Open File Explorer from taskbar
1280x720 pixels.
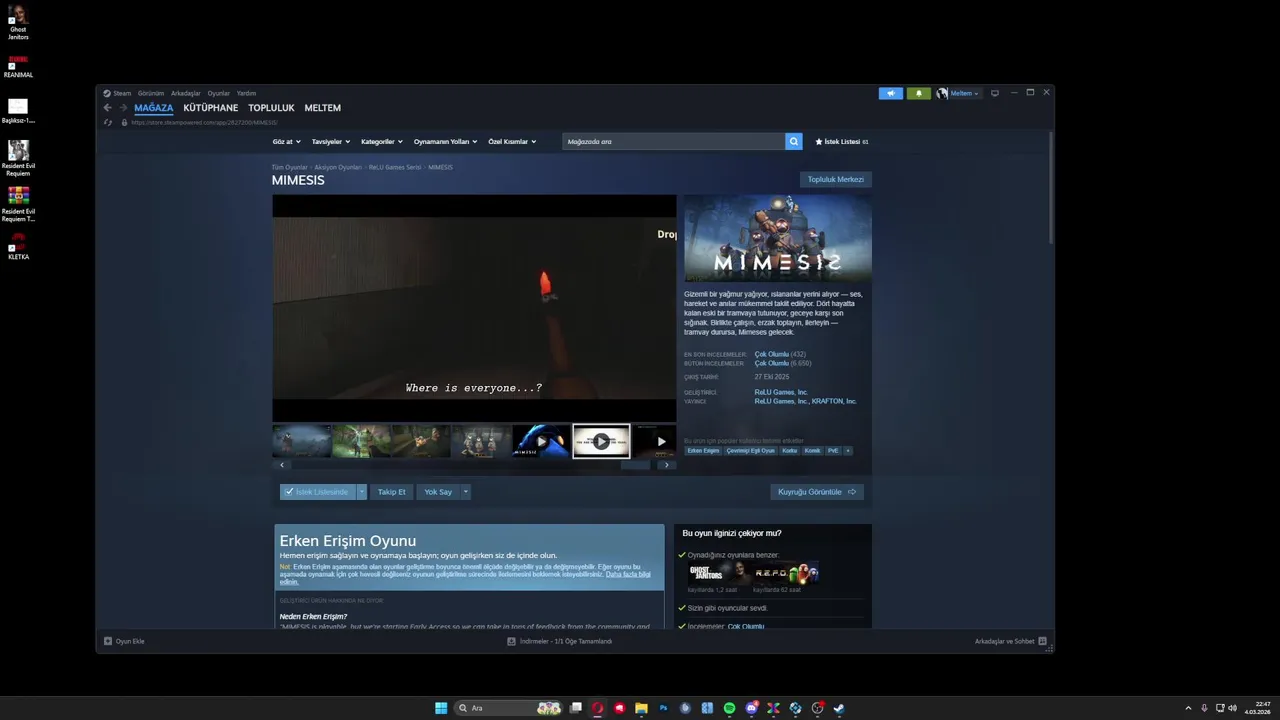pos(641,708)
